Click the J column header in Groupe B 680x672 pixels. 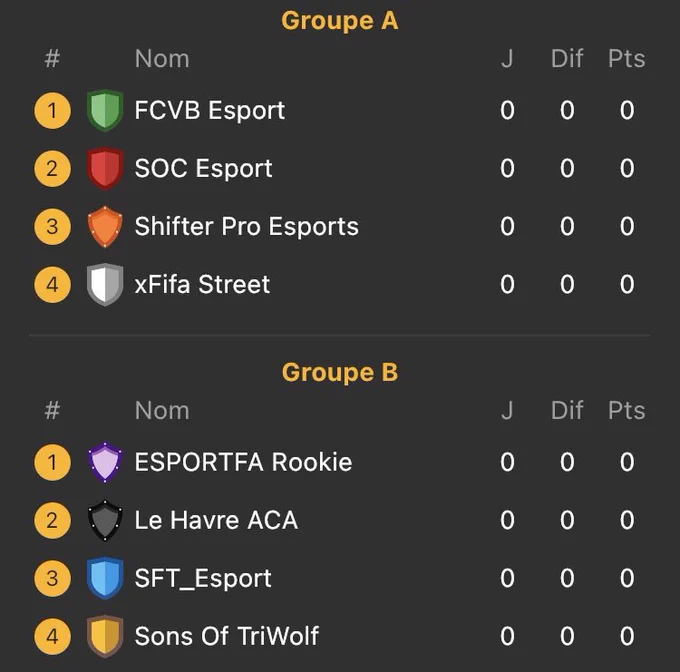(507, 410)
